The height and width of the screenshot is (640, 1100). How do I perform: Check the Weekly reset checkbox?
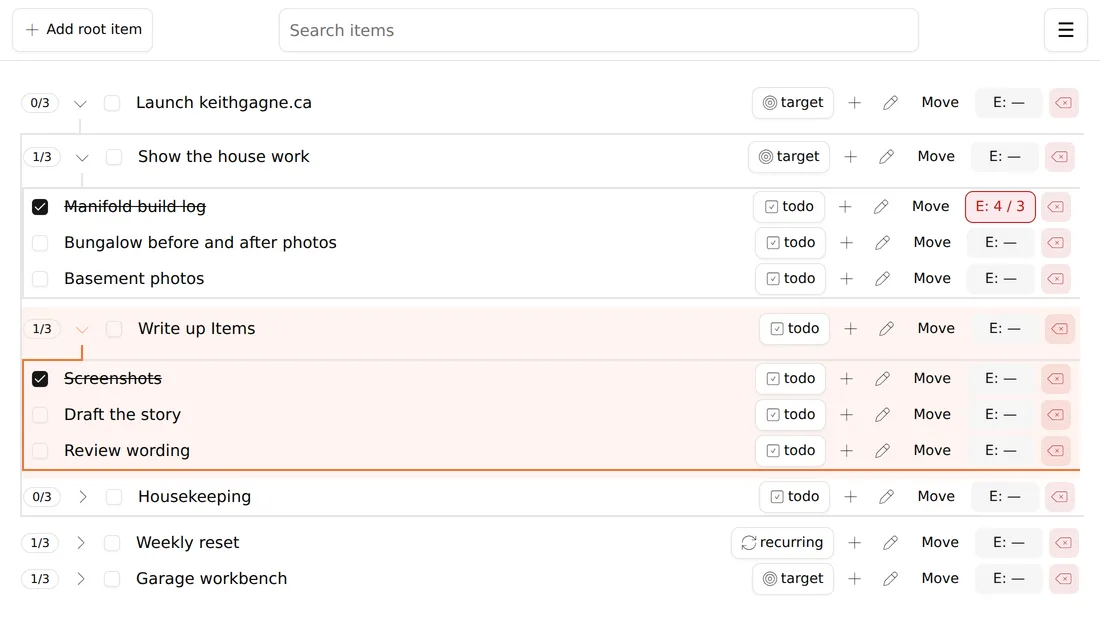coord(112,543)
